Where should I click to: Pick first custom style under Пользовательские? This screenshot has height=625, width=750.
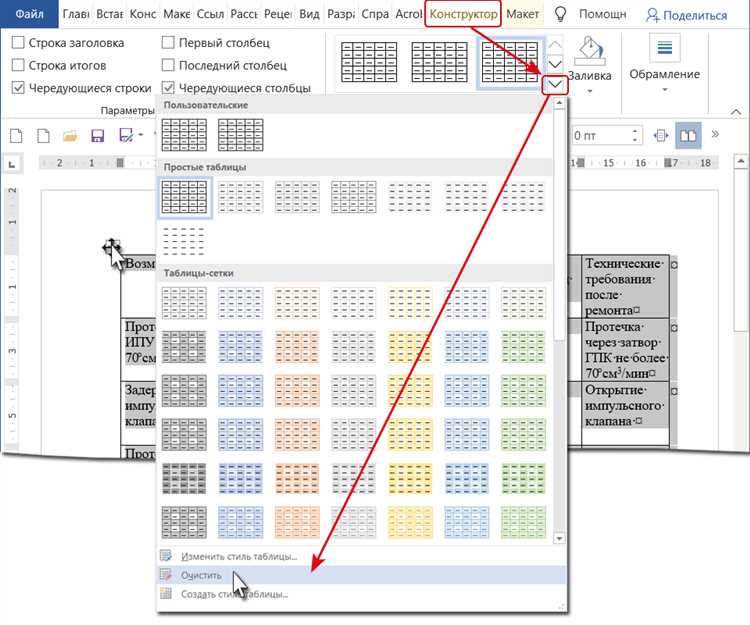(x=184, y=135)
